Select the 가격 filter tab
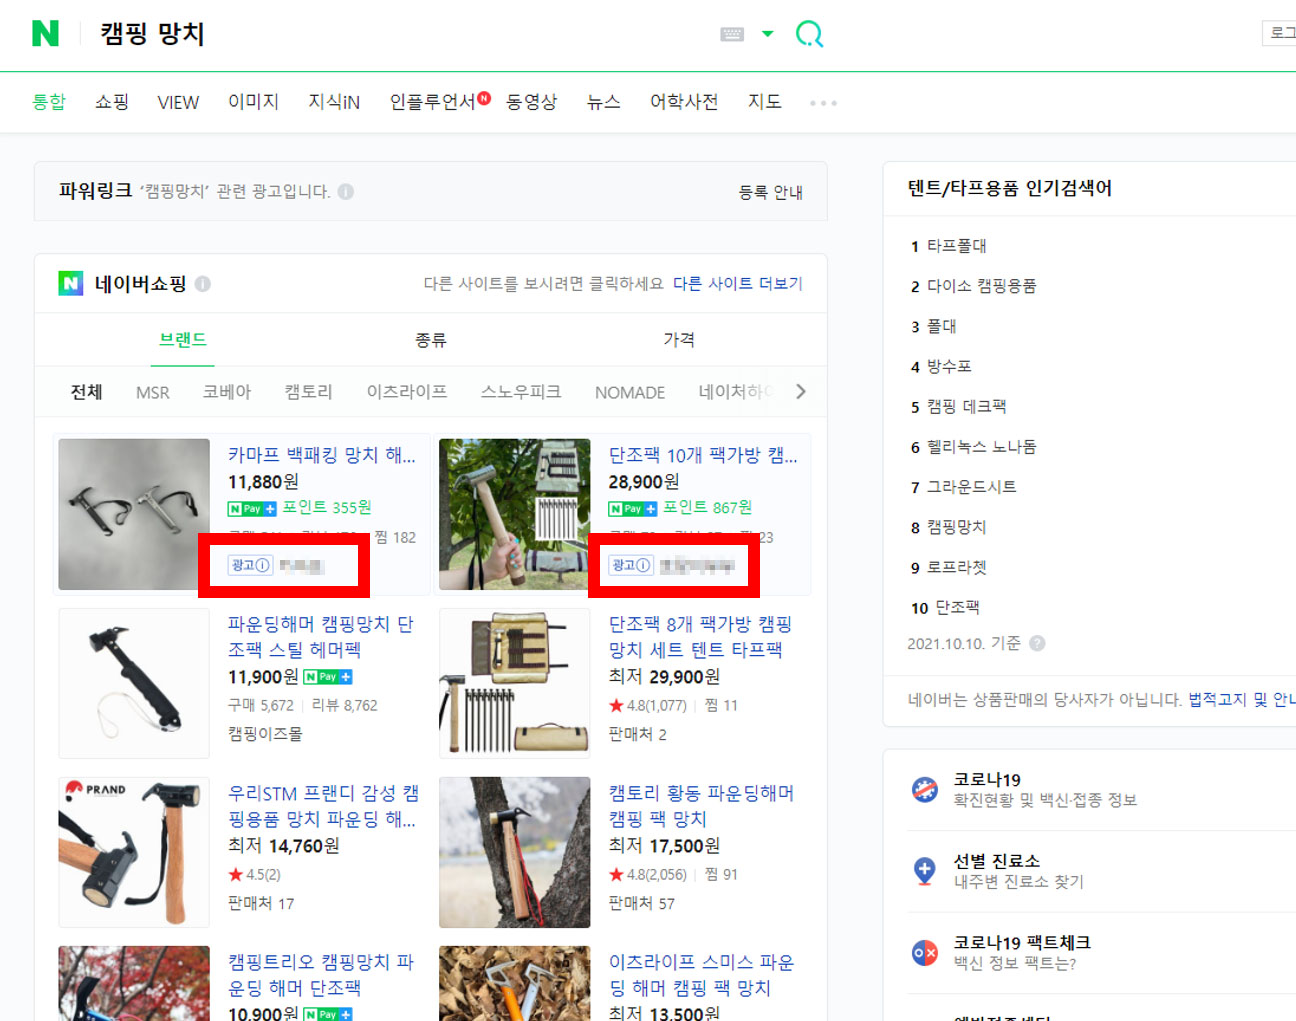The height and width of the screenshot is (1021, 1296). [x=679, y=340]
